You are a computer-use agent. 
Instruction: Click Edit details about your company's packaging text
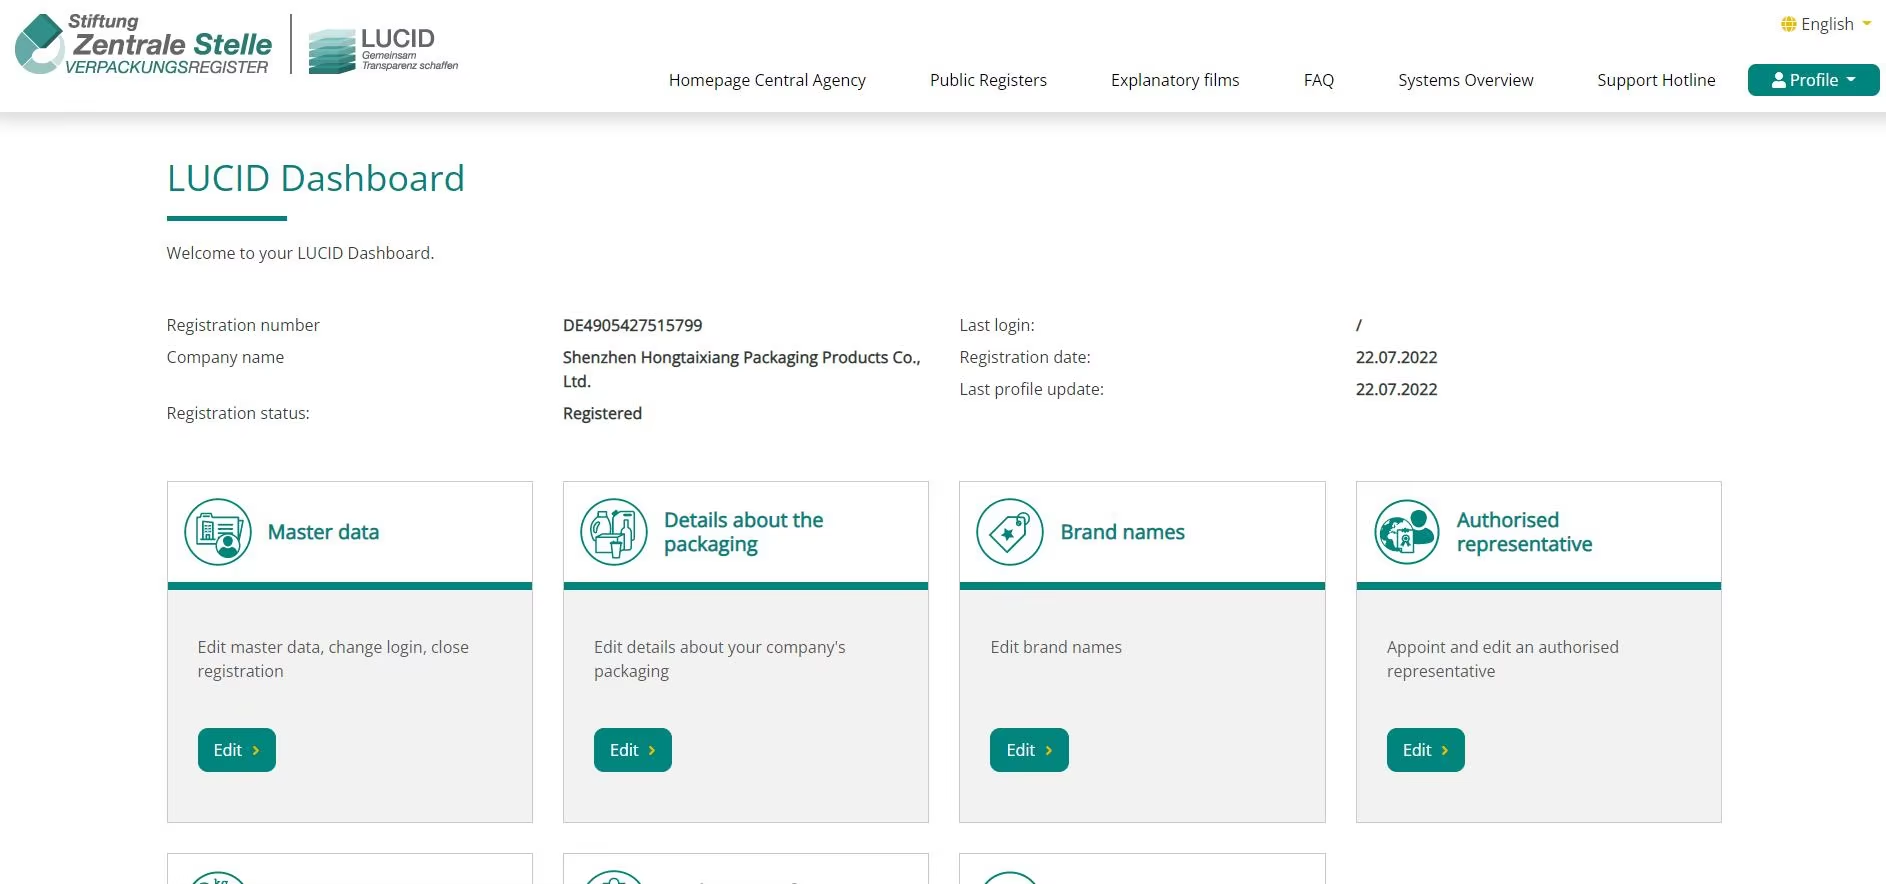[x=719, y=659]
